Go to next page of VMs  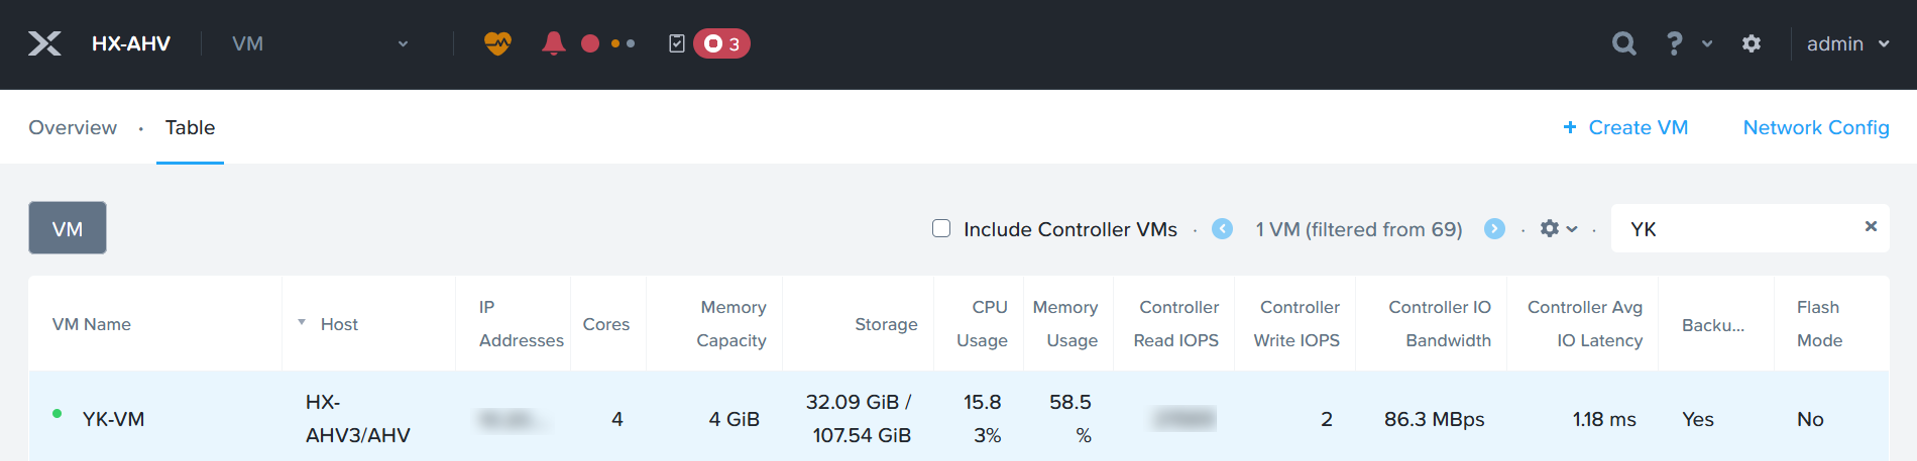click(1494, 229)
